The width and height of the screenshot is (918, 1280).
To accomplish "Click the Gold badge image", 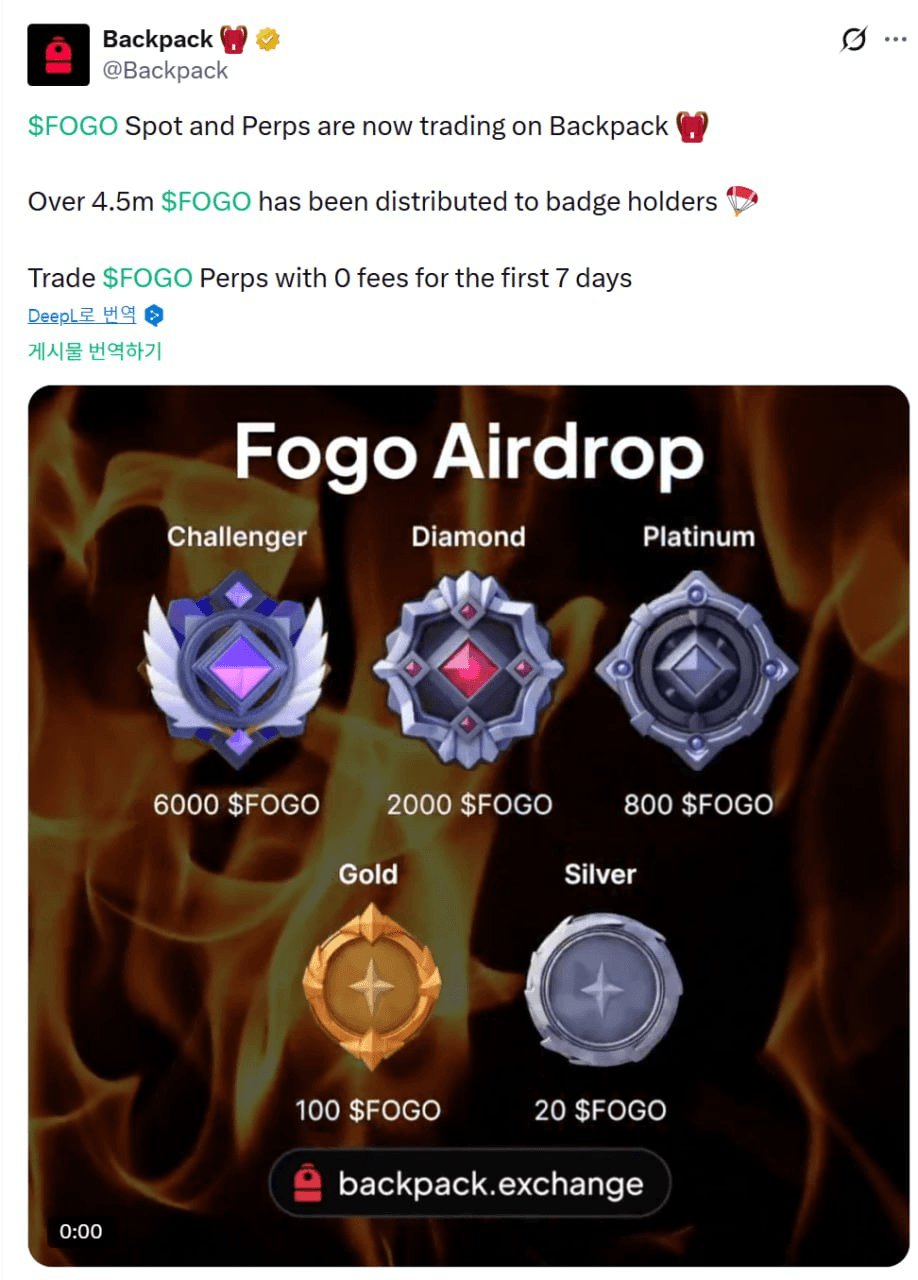I will [x=372, y=987].
